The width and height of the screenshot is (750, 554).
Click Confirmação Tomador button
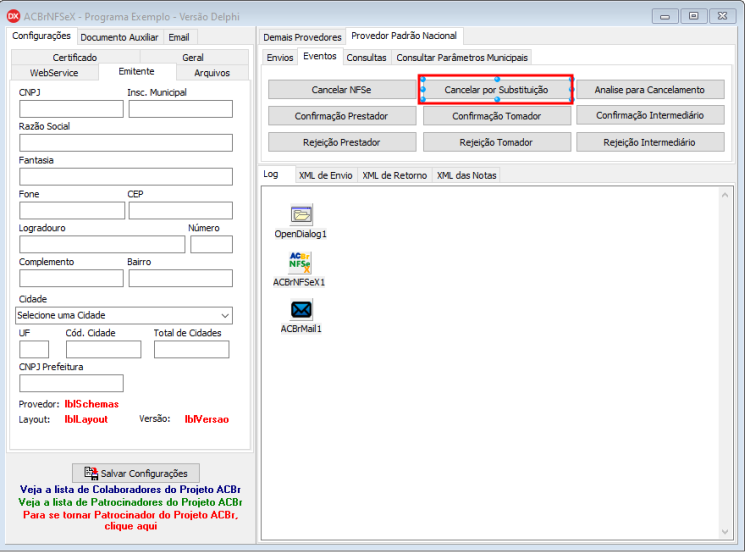point(496,116)
